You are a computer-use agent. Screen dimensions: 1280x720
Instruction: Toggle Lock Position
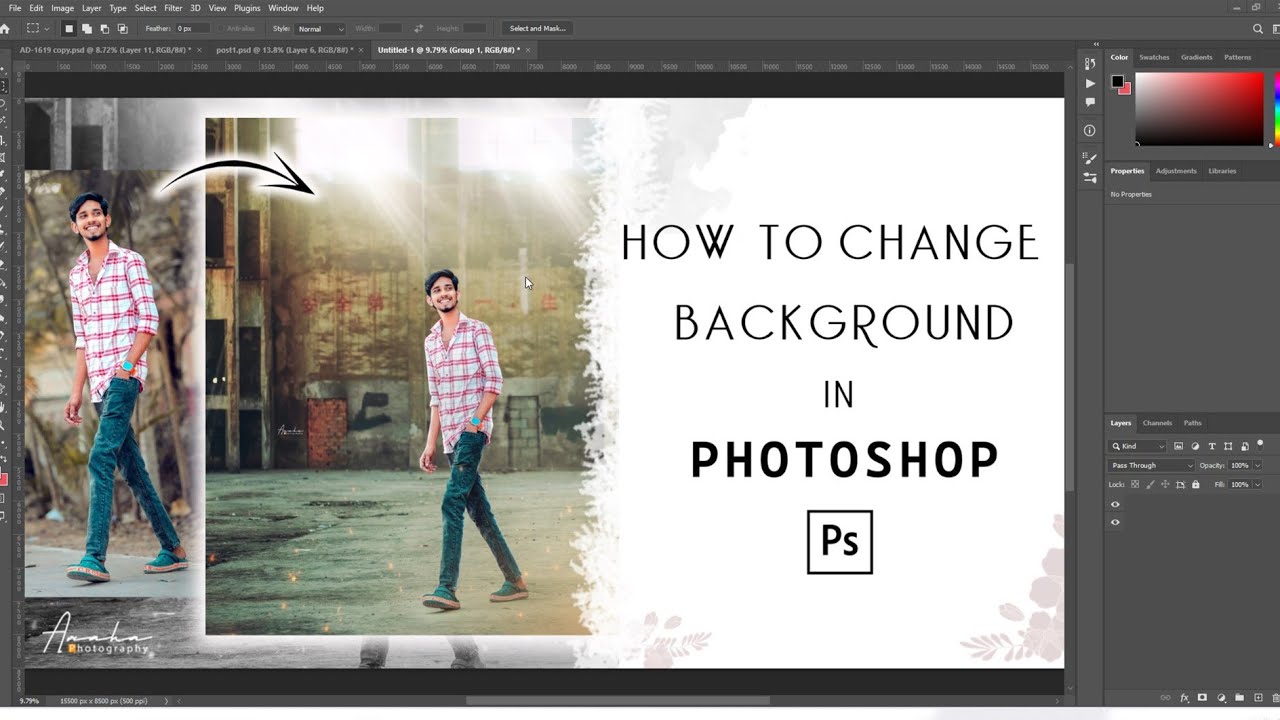[x=1165, y=484]
